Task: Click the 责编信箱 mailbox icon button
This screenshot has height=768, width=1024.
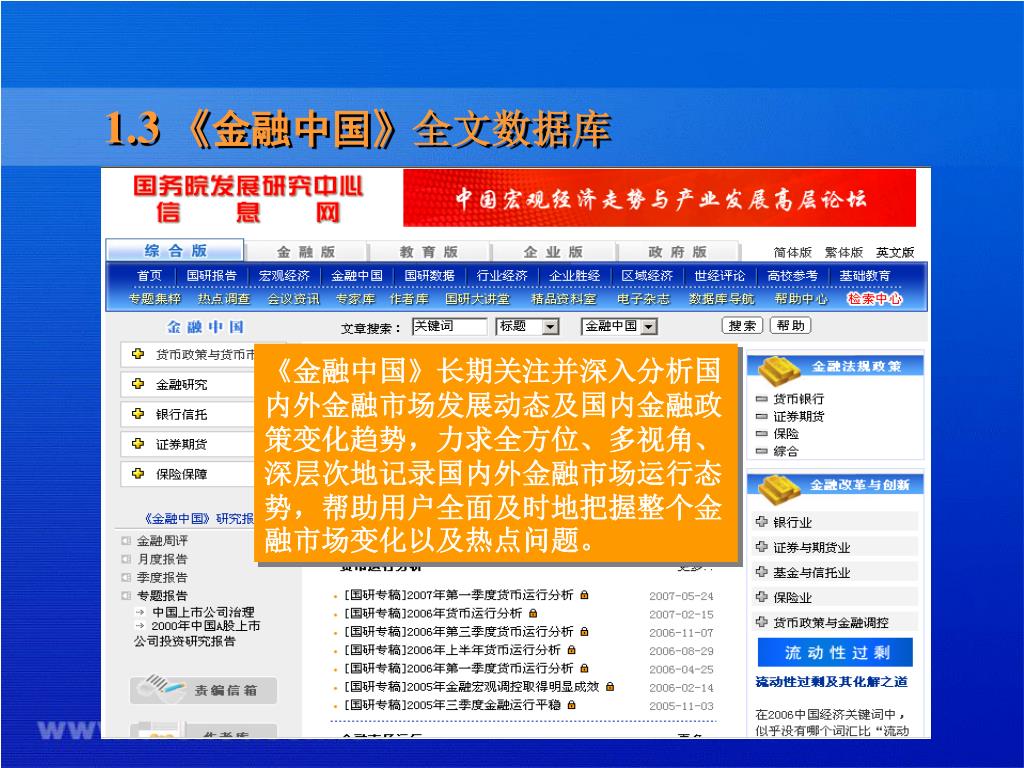Action: point(203,690)
